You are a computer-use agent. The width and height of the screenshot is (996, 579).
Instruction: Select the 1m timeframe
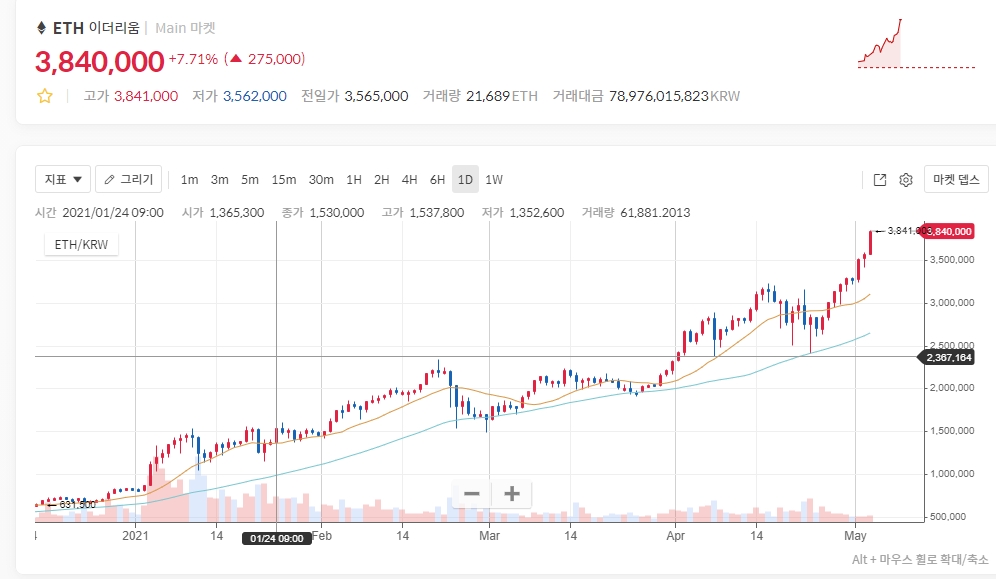pyautogui.click(x=189, y=180)
